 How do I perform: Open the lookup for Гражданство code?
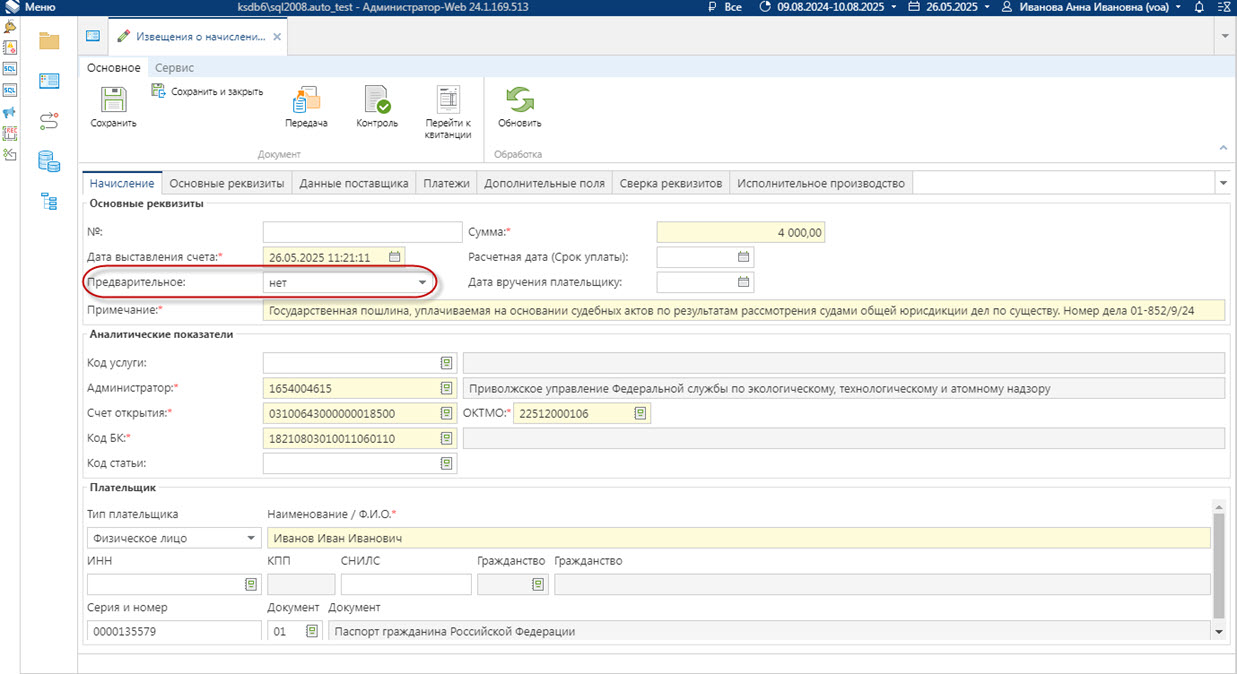[538, 585]
